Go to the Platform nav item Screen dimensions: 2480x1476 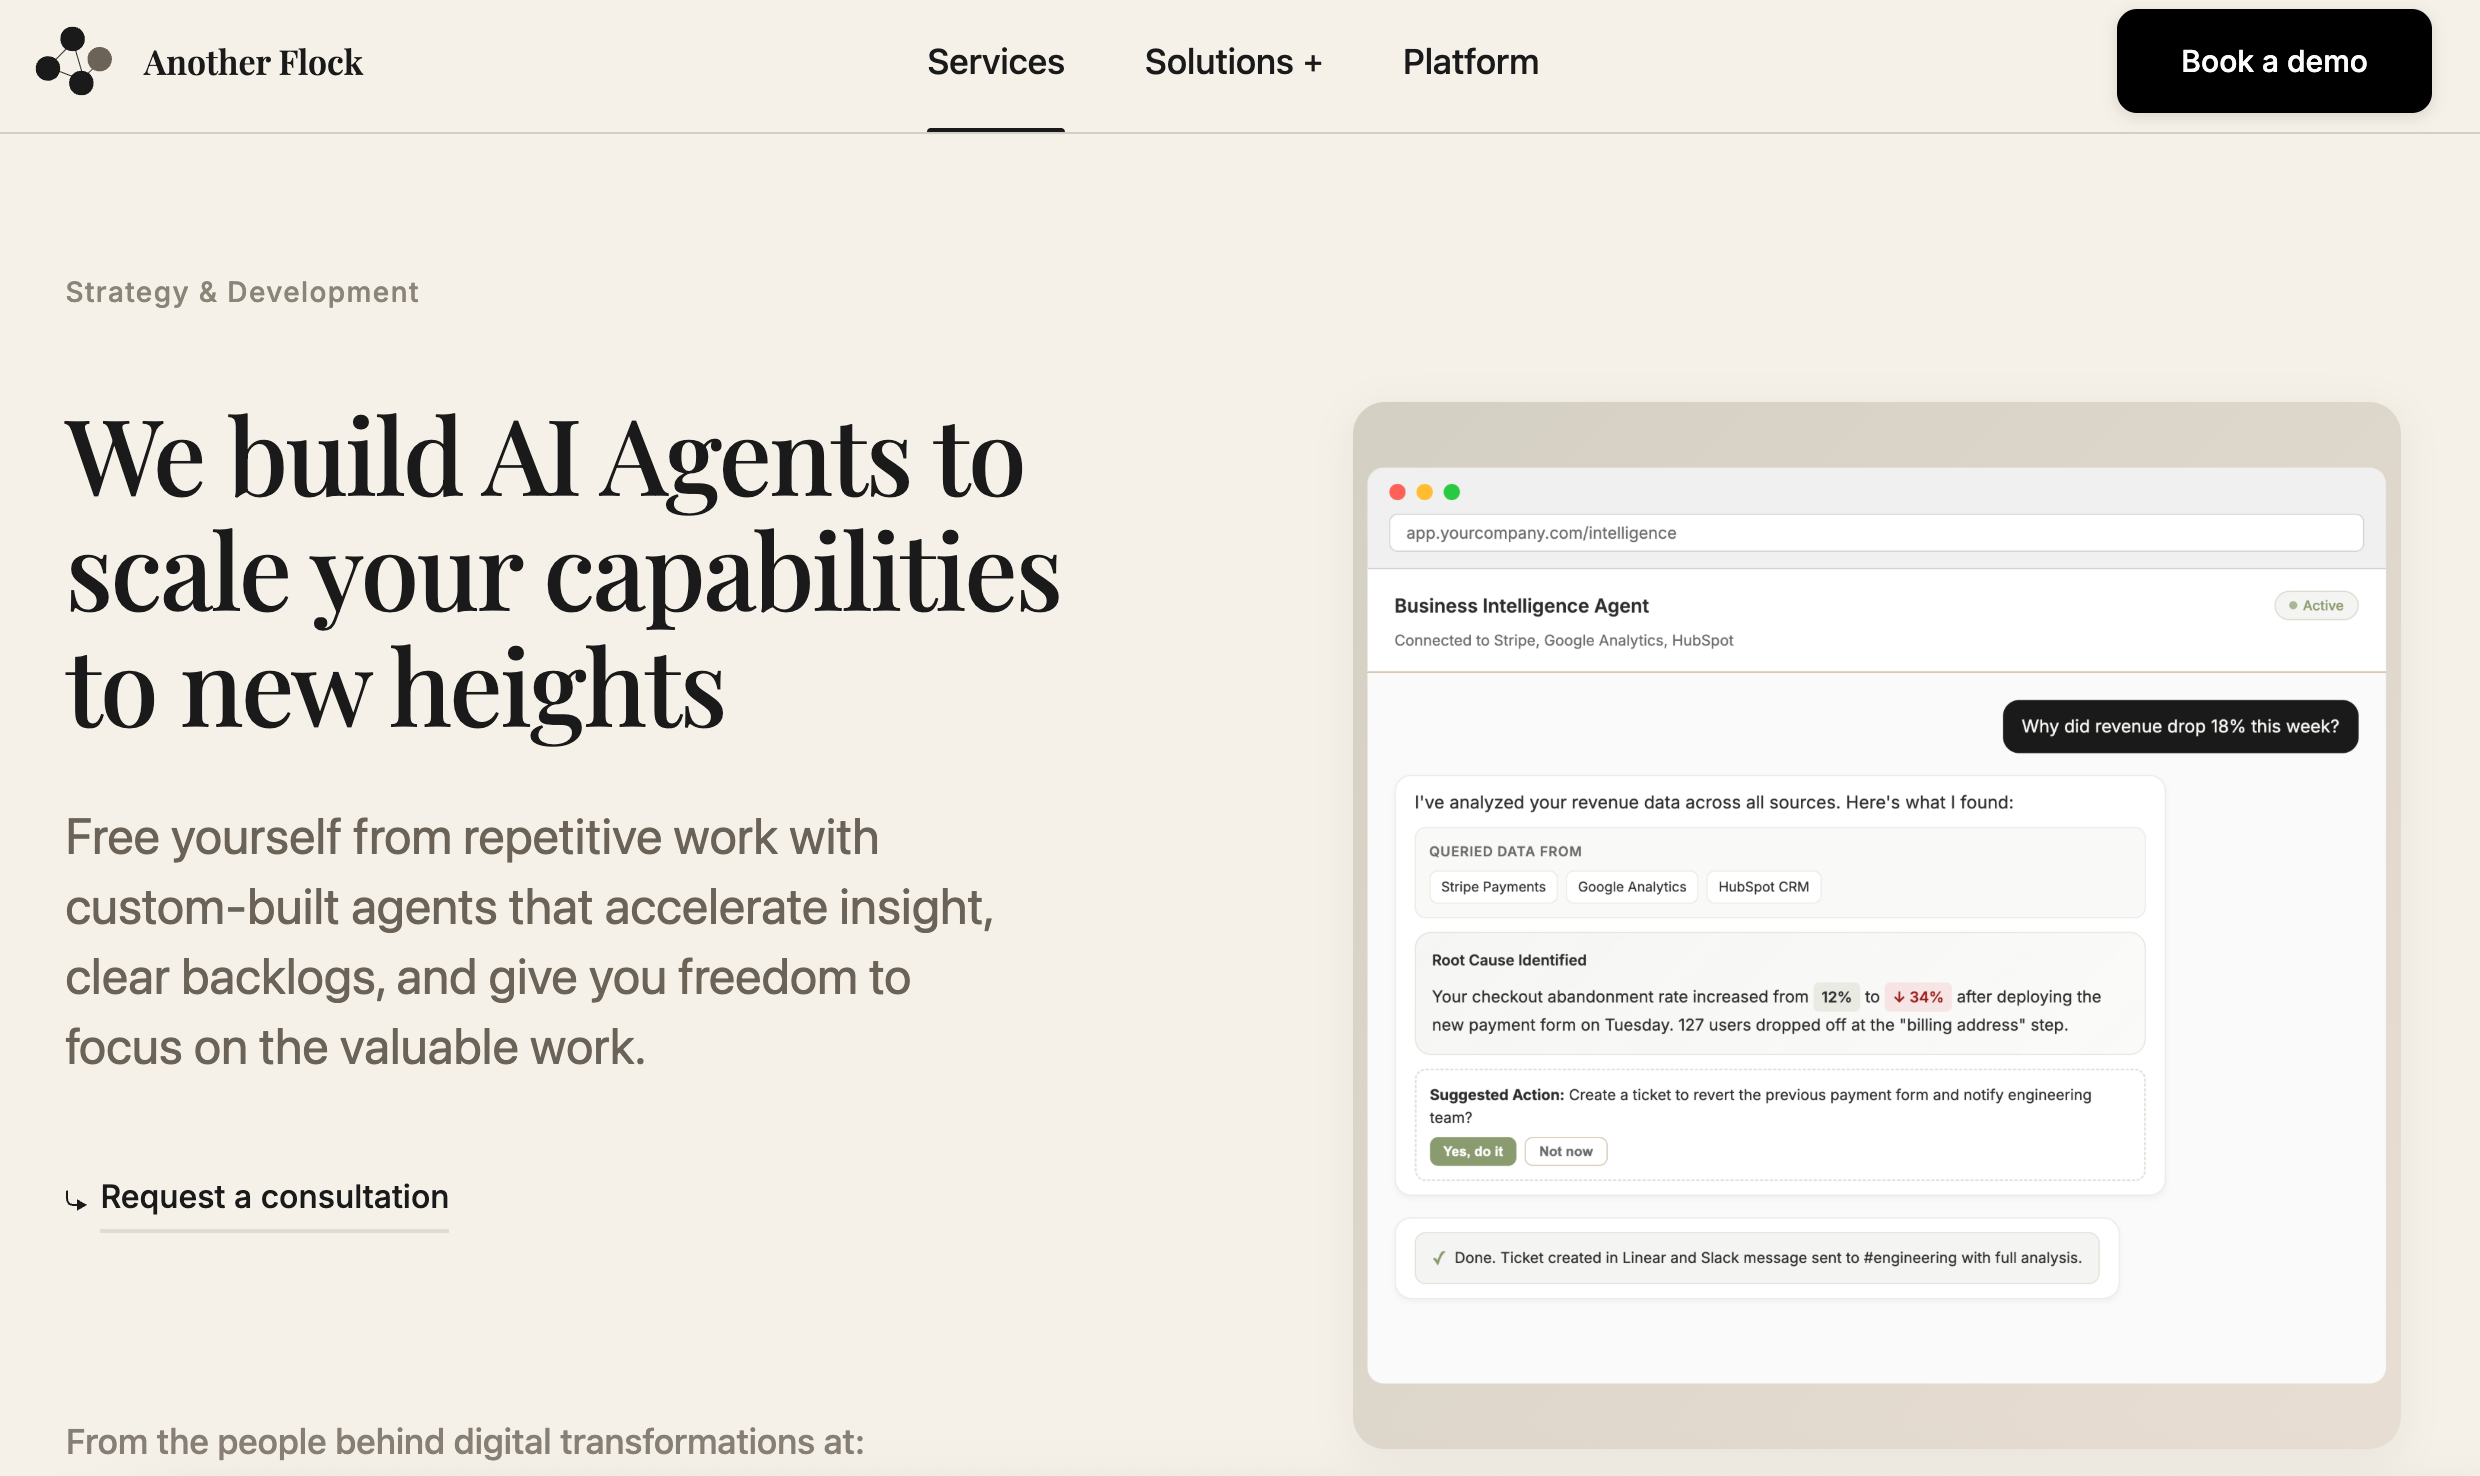(1470, 62)
